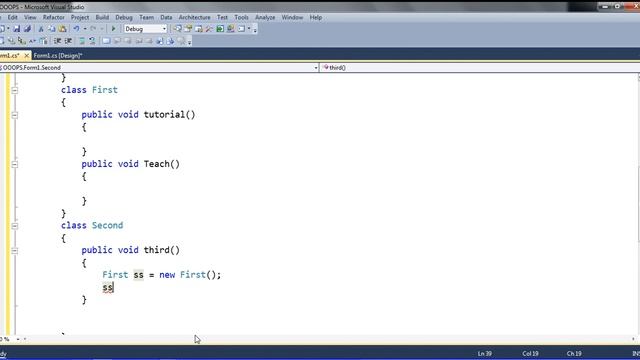Viewport: 640px width, 360px height.
Task: Open the Build menu
Action: point(102,17)
